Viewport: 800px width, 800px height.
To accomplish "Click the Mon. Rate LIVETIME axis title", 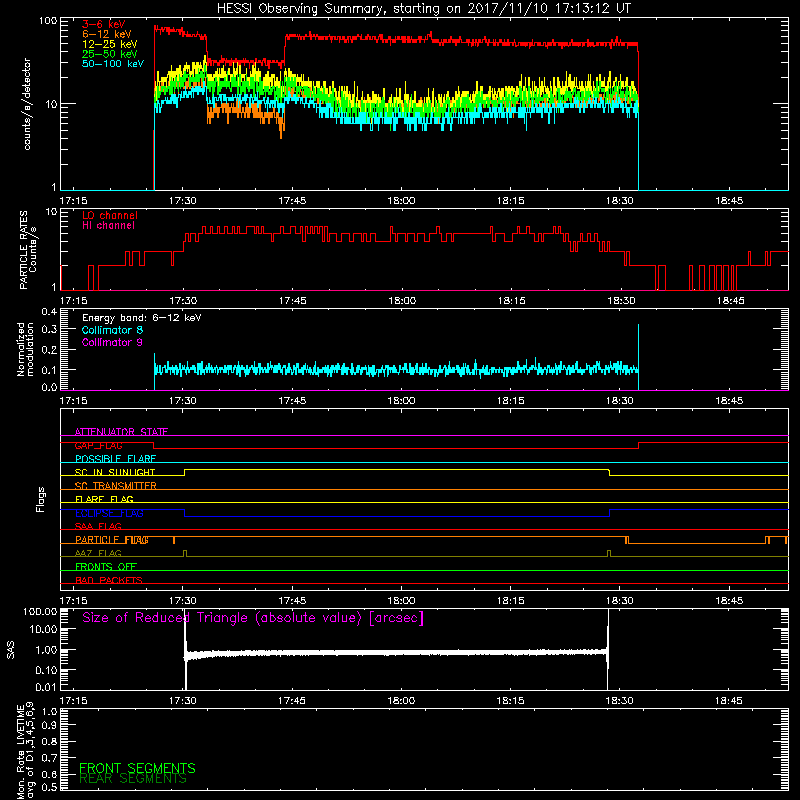I will 26,751.
